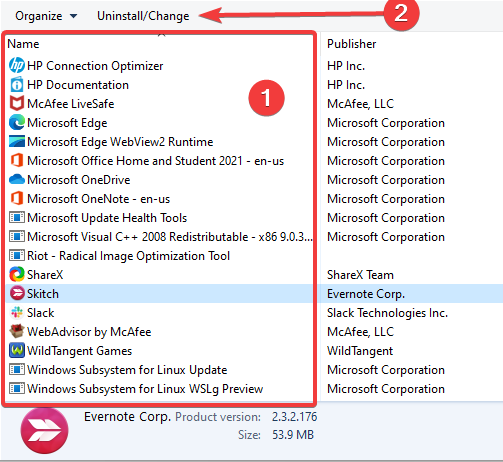Select the Slack program entry
The image size is (503, 462).
[40, 313]
